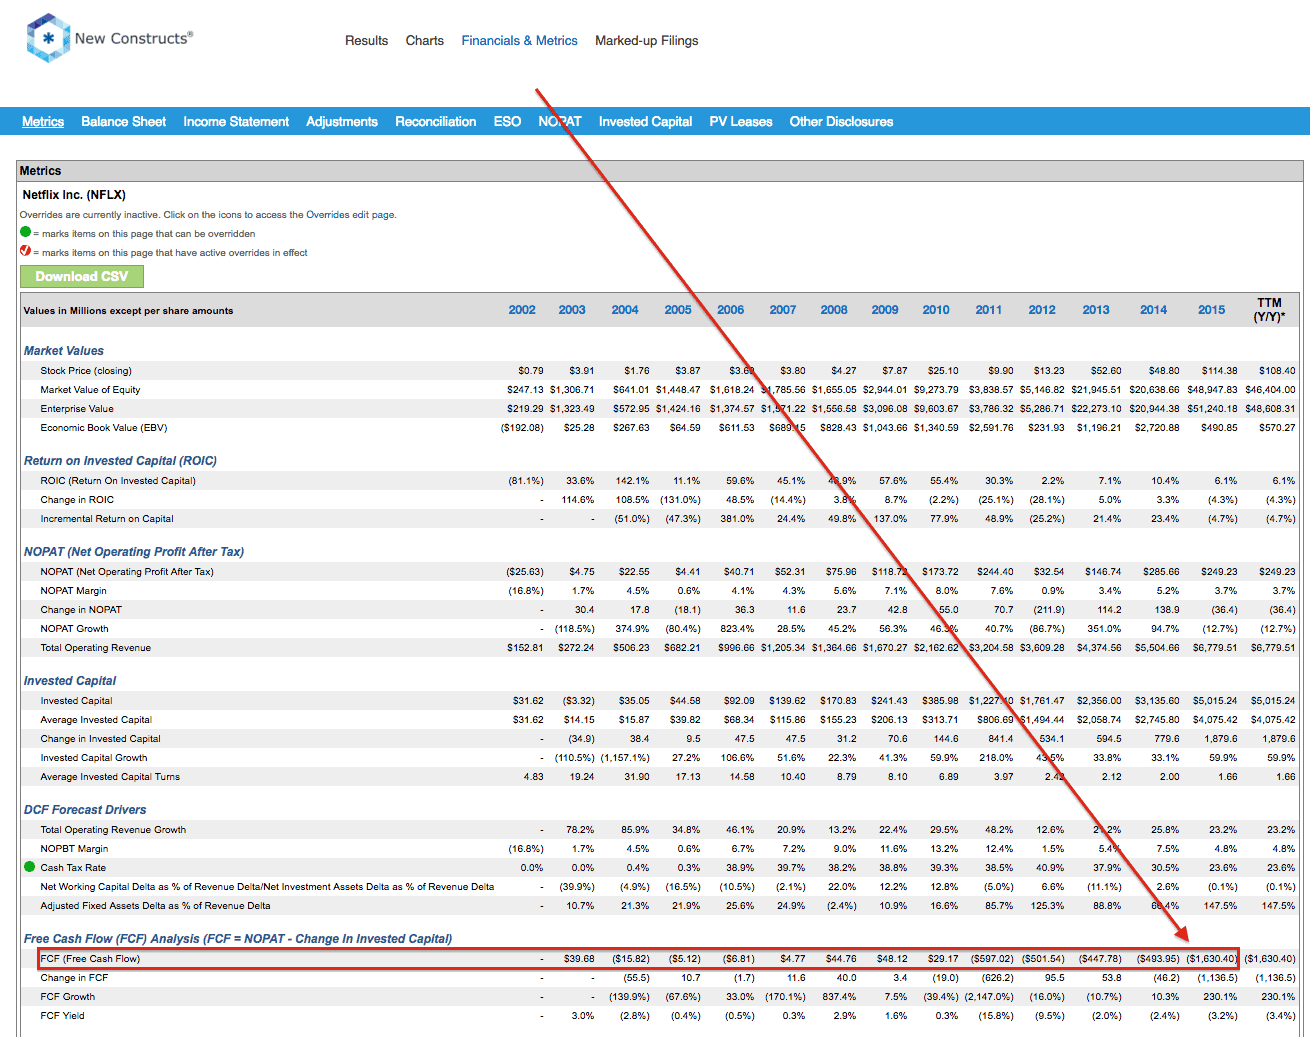Open the Invested Capital tab
Screen dimensions: 1310x1037
click(x=645, y=122)
